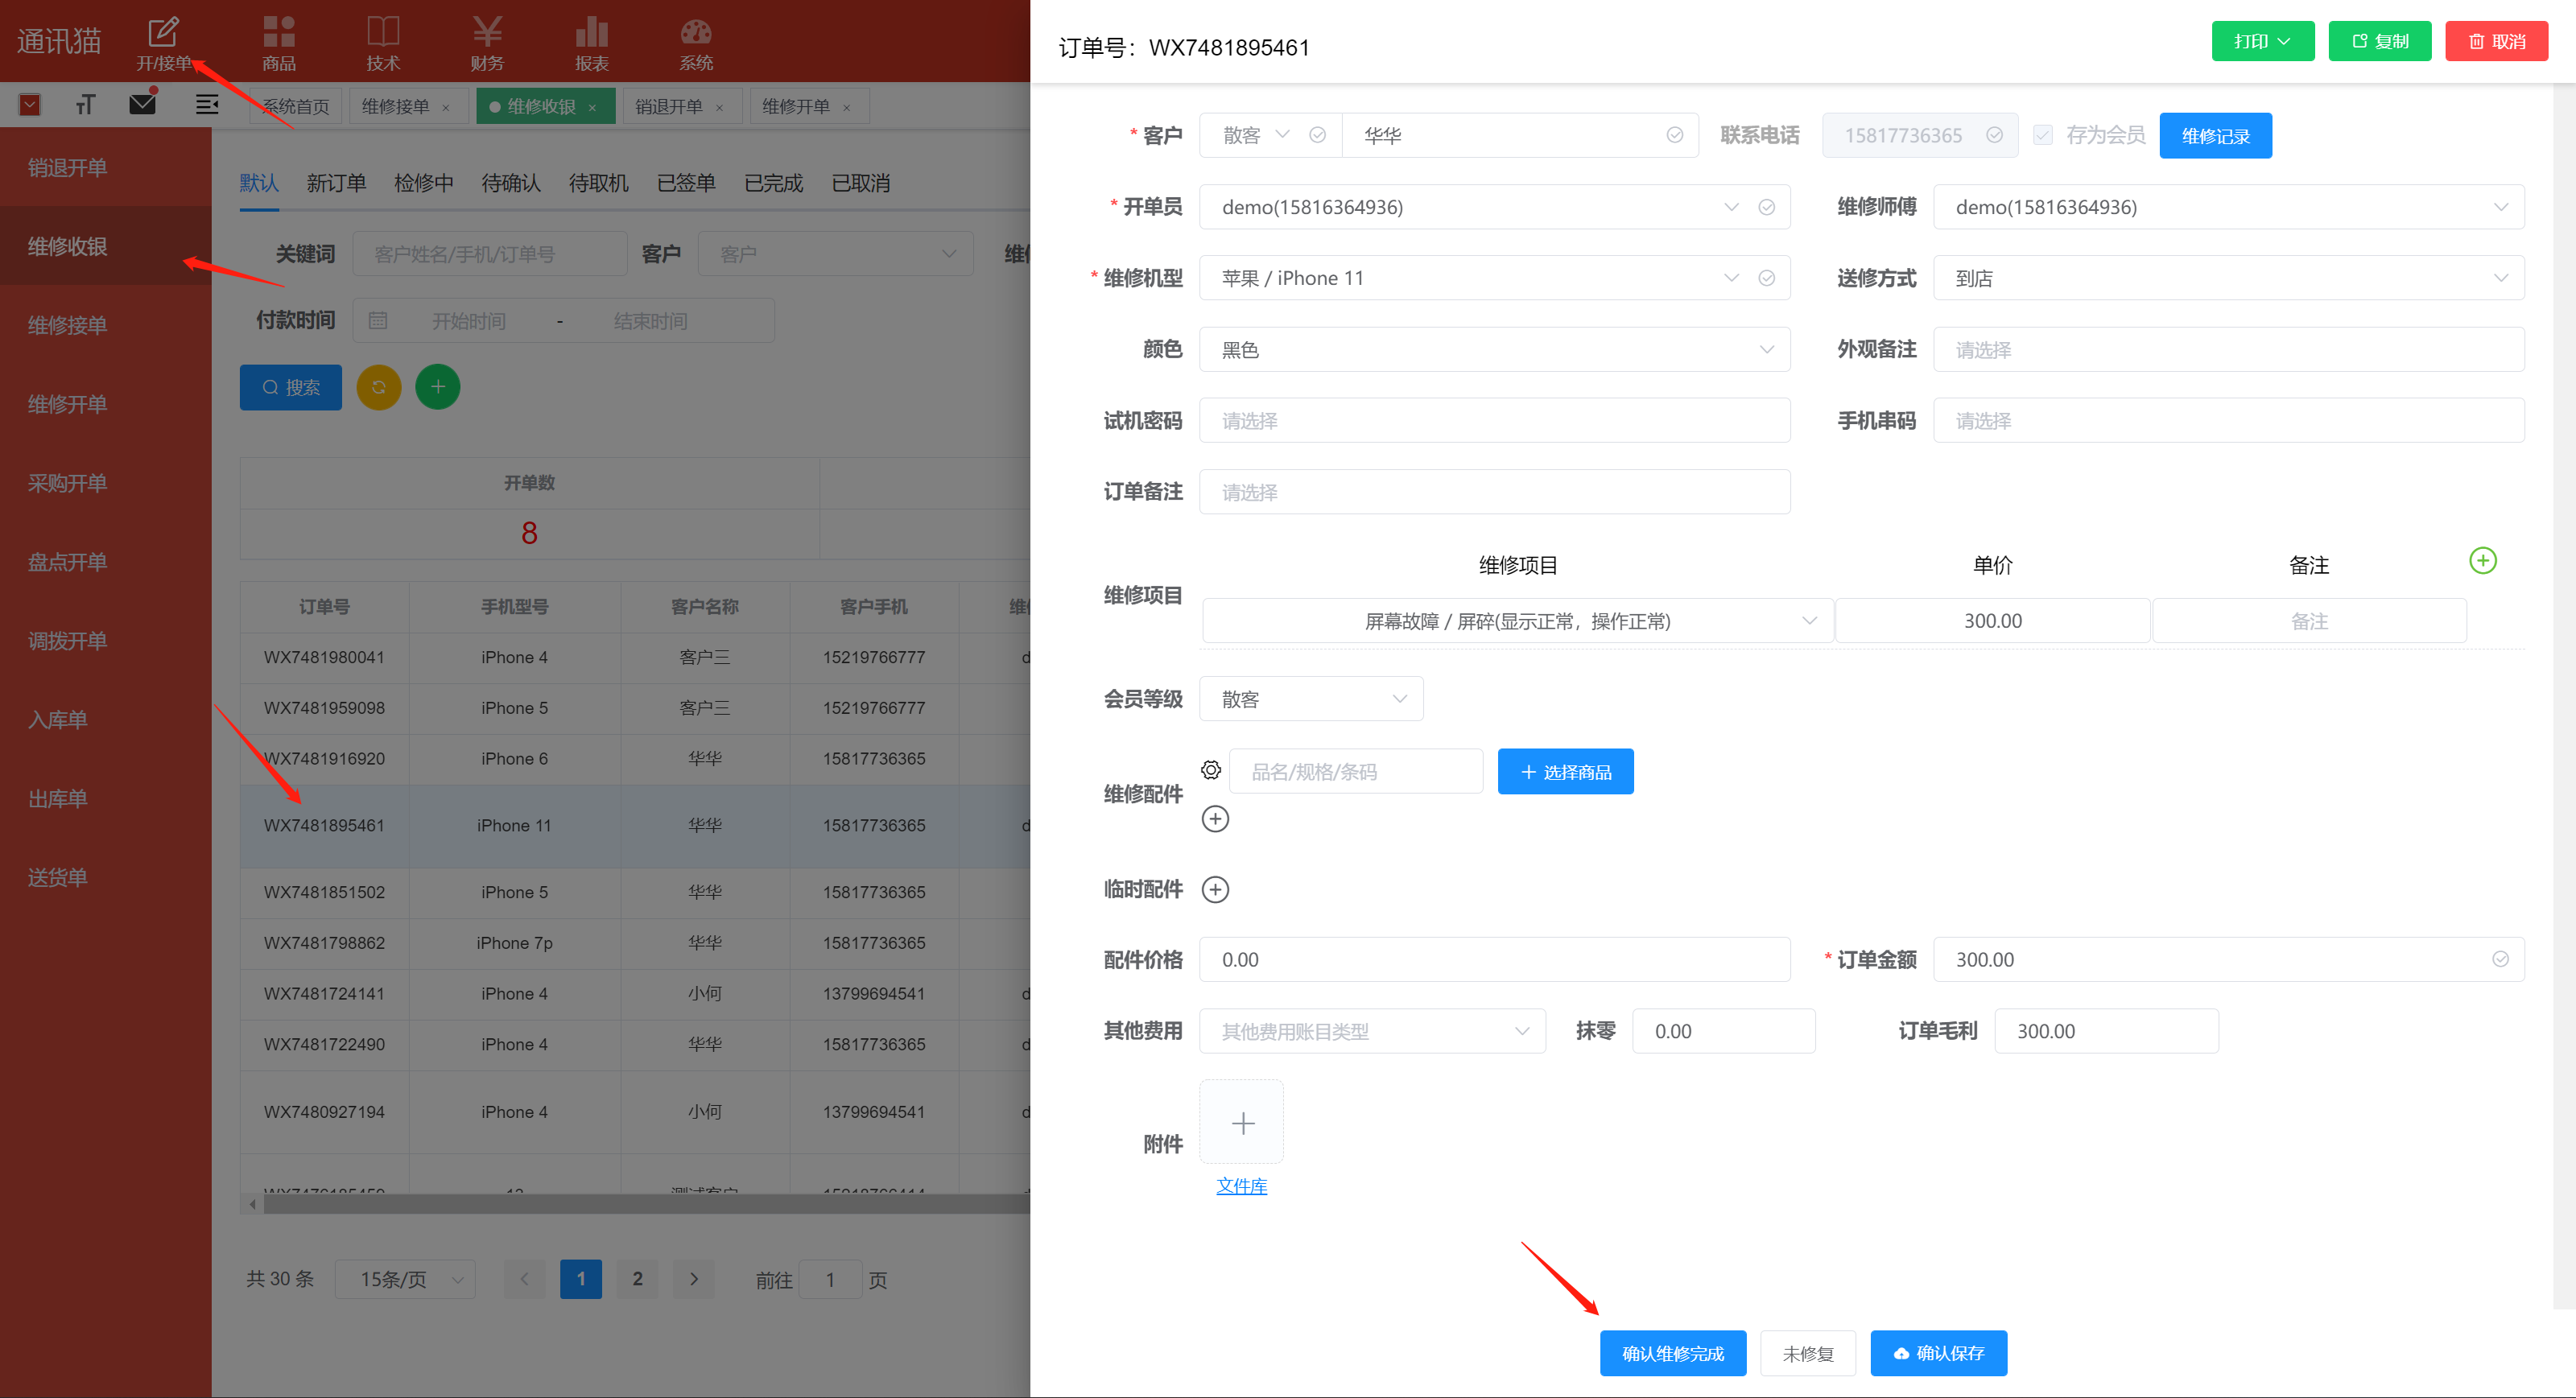This screenshot has width=2576, height=1398.
Task: Change the 15条/页 page size dropdown
Action: tap(405, 1279)
